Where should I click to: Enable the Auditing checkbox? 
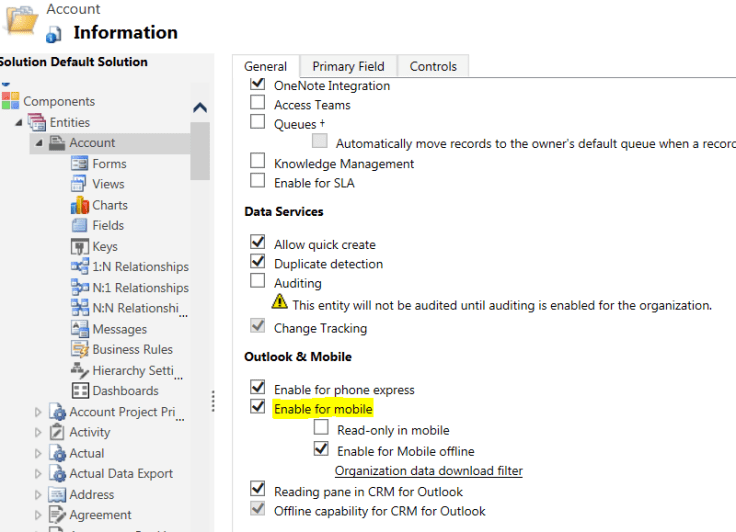[258, 283]
